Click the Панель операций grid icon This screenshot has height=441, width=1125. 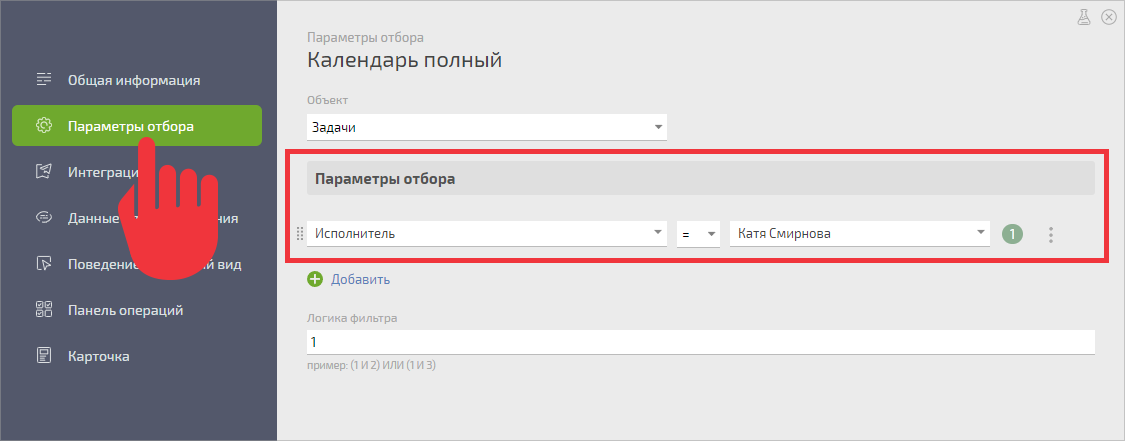[x=44, y=310]
